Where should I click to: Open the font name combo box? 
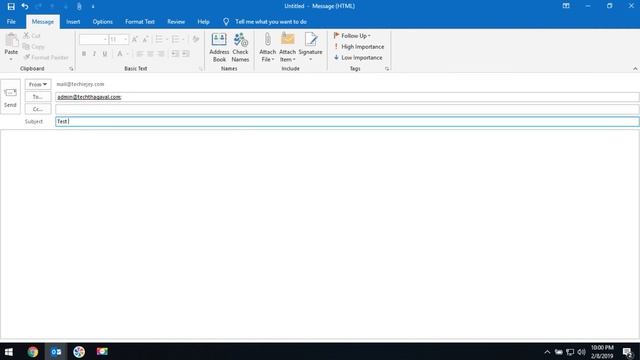point(93,39)
